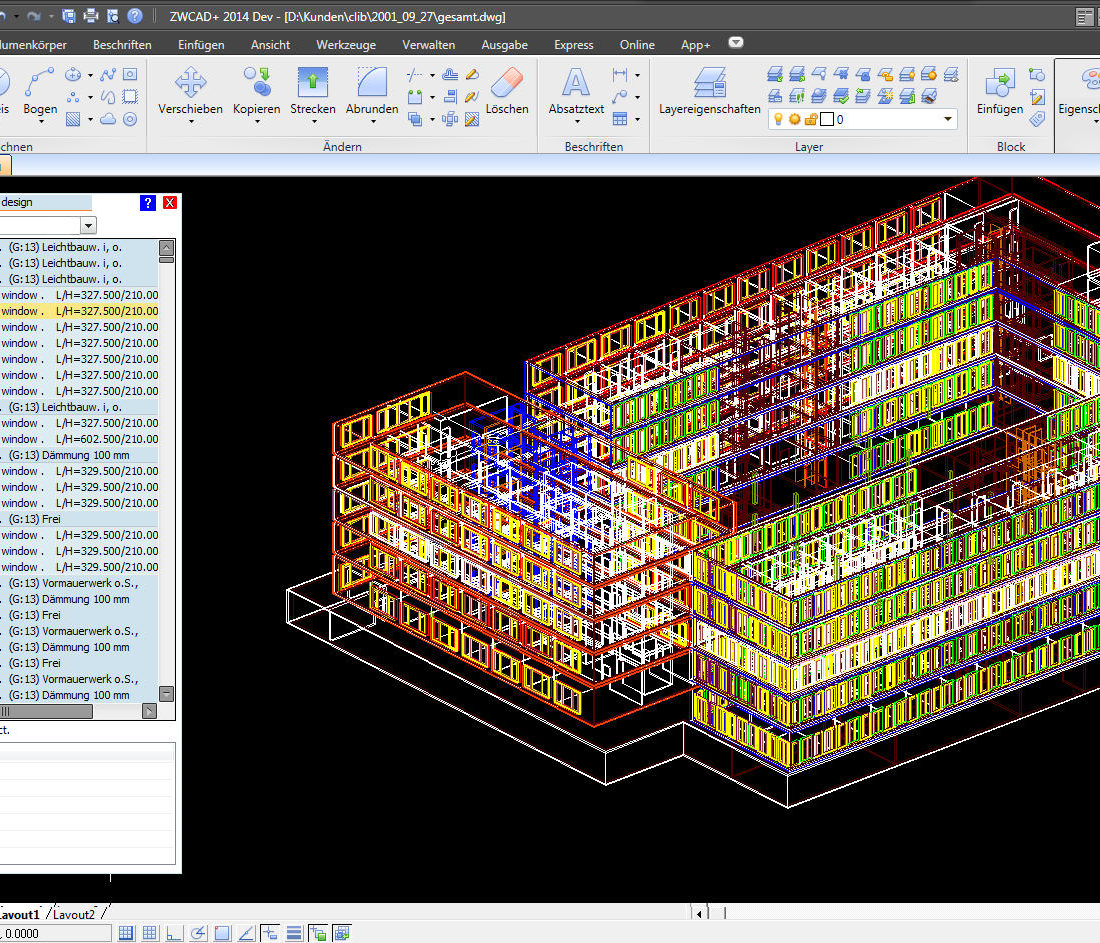The height and width of the screenshot is (943, 1100).
Task: Click the Kopieren copy tool icon
Action: point(256,83)
